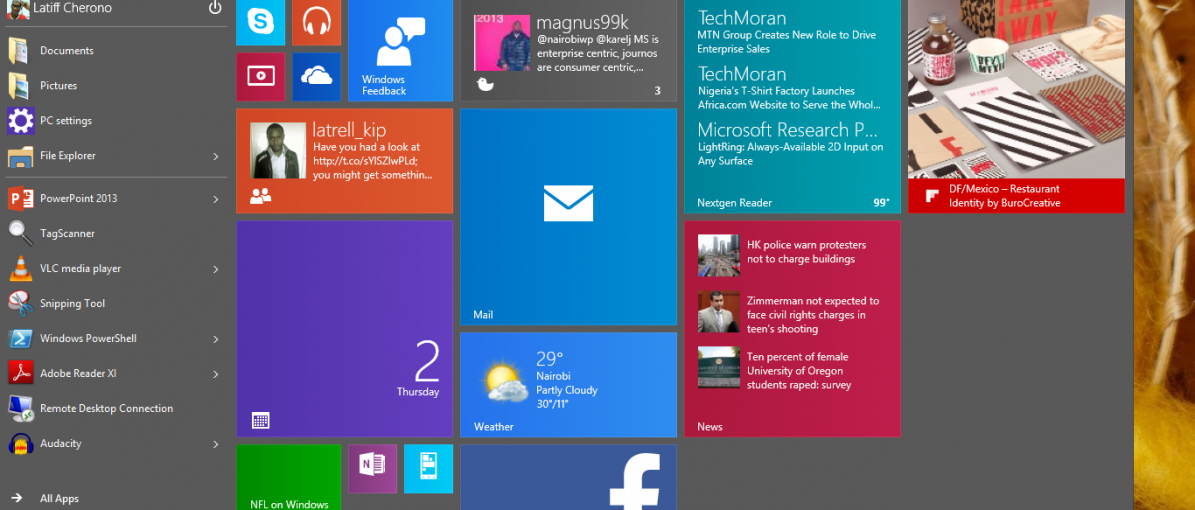The image size is (1195, 510).
Task: Open the Calendar tile showing Thursday 2
Action: (x=344, y=329)
